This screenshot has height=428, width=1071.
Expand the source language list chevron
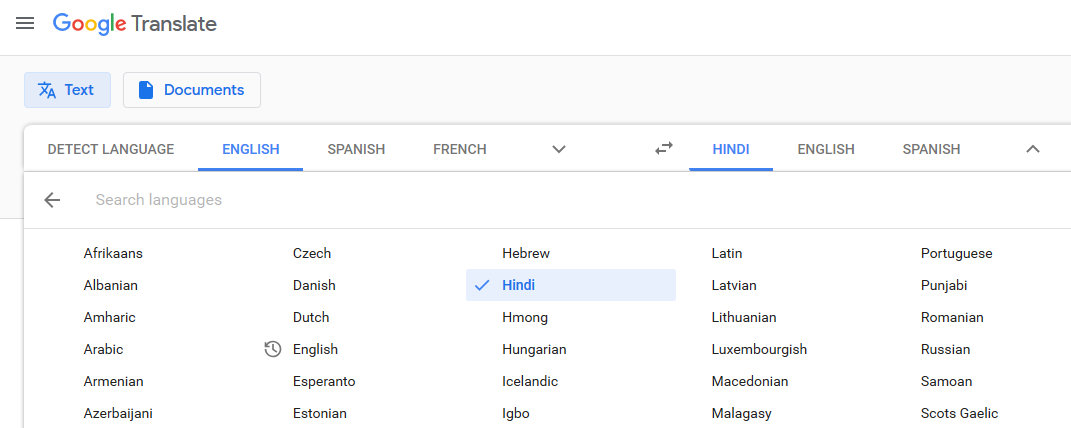click(559, 149)
